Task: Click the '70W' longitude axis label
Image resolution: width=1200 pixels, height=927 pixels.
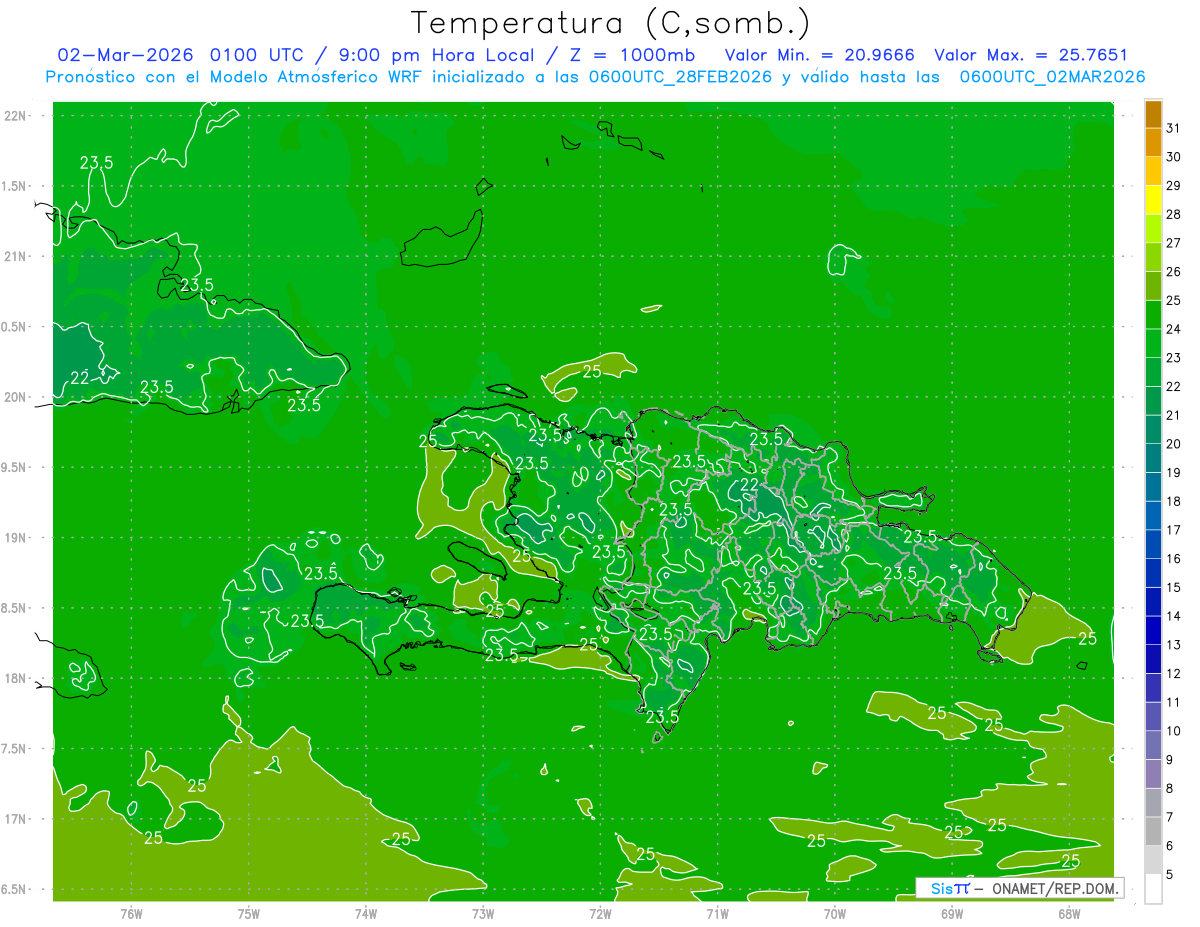Action: 834,914
